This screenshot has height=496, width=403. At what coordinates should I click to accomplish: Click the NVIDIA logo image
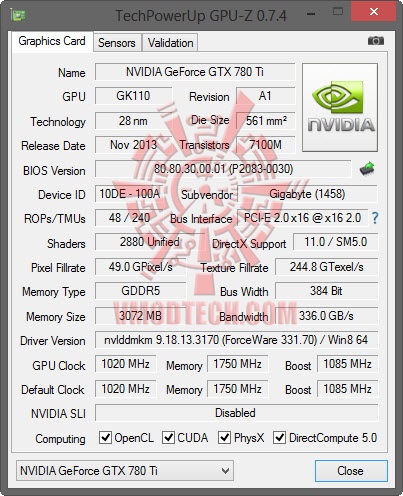coord(340,107)
